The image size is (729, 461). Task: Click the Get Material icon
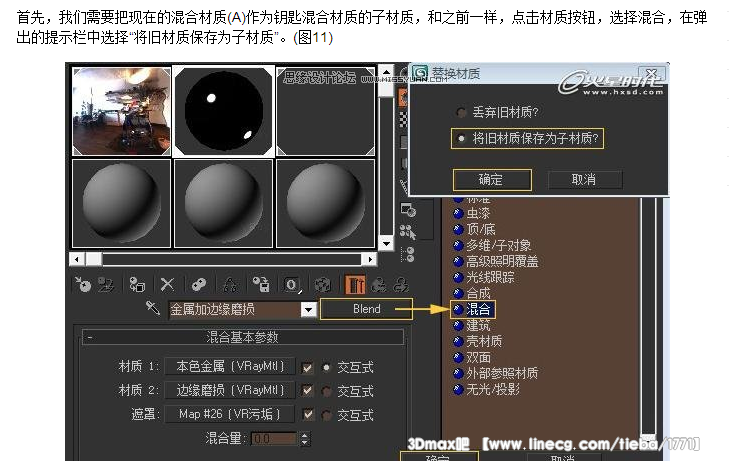point(83,284)
